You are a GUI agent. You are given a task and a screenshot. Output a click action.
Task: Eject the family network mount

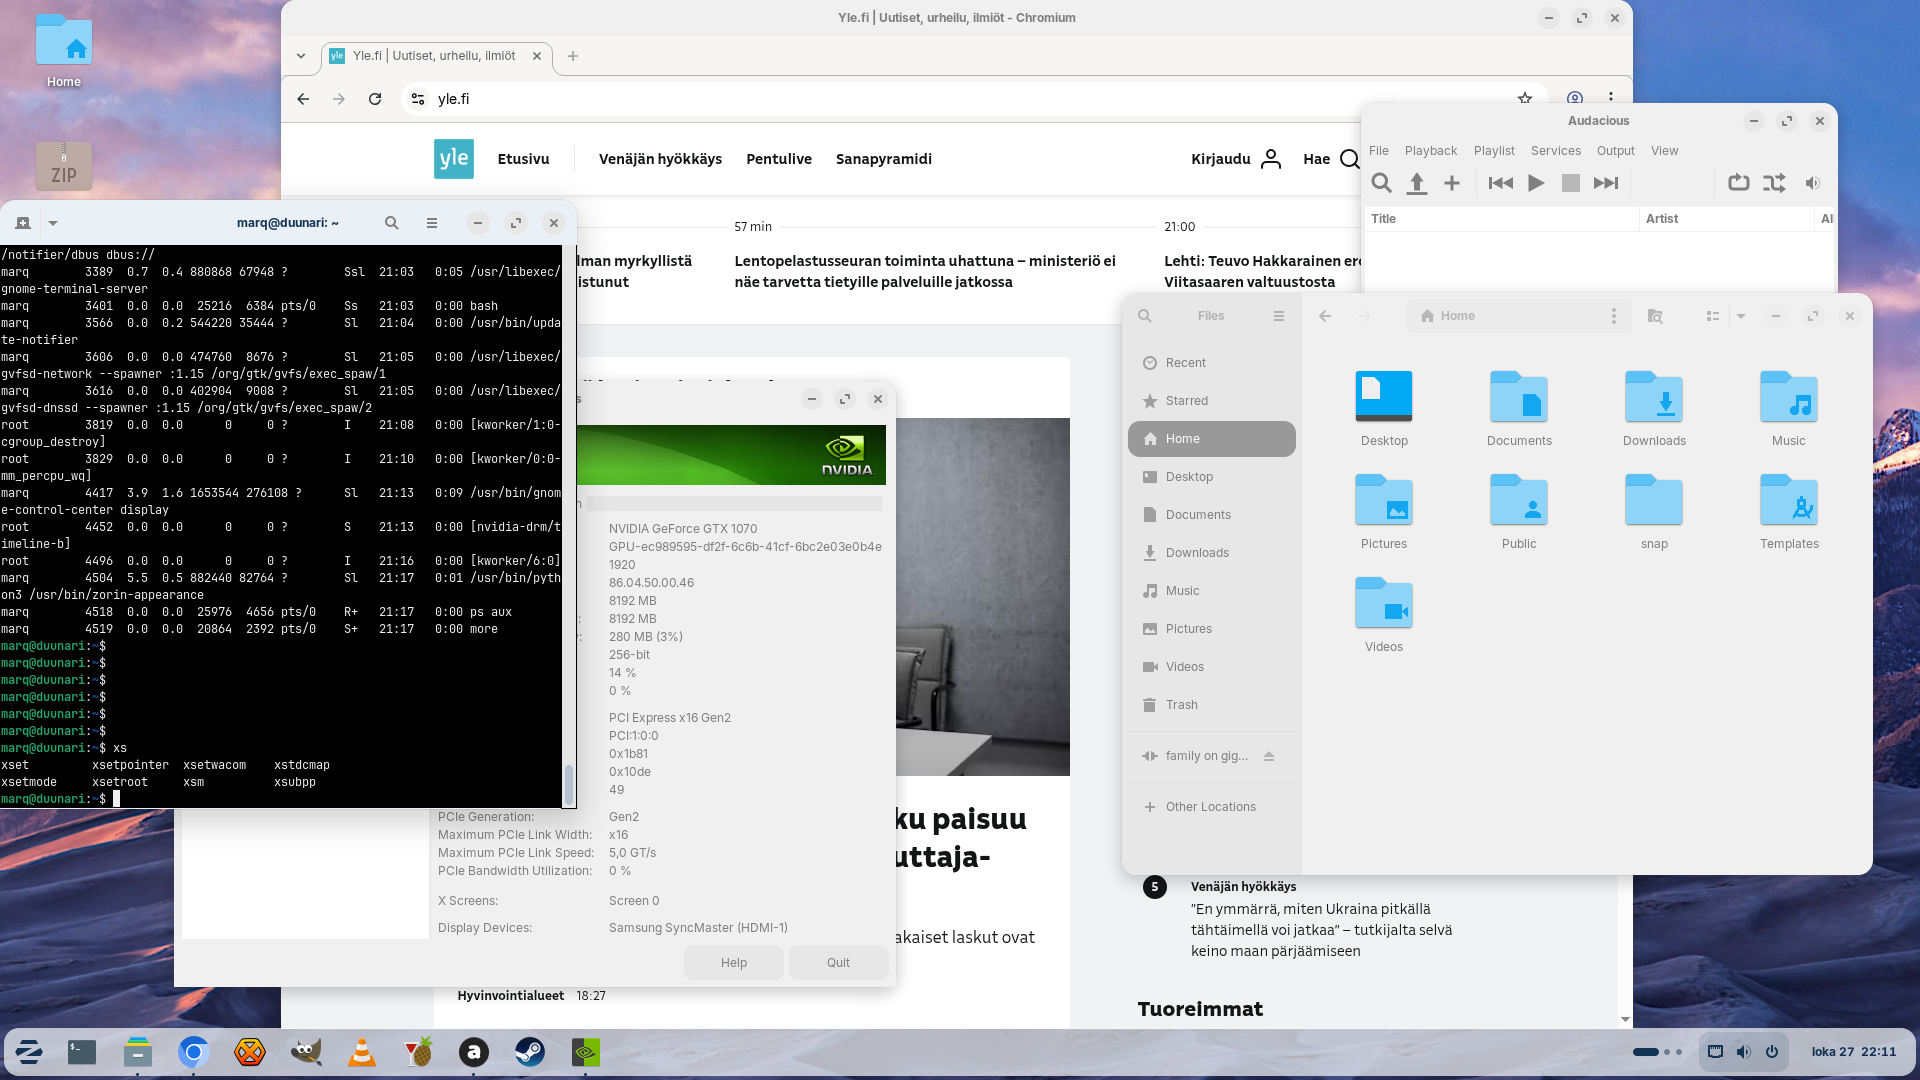pyautogui.click(x=1269, y=756)
